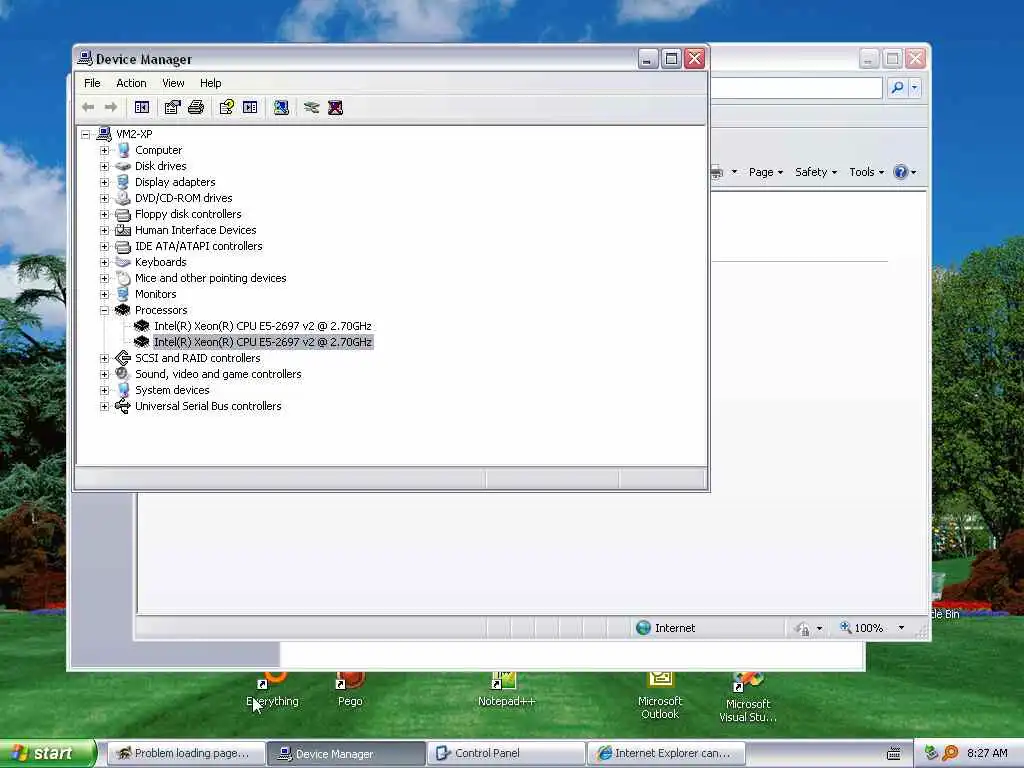1024x768 pixels.
Task: Click the Uninstall device toolbar icon
Action: pyautogui.click(x=336, y=107)
